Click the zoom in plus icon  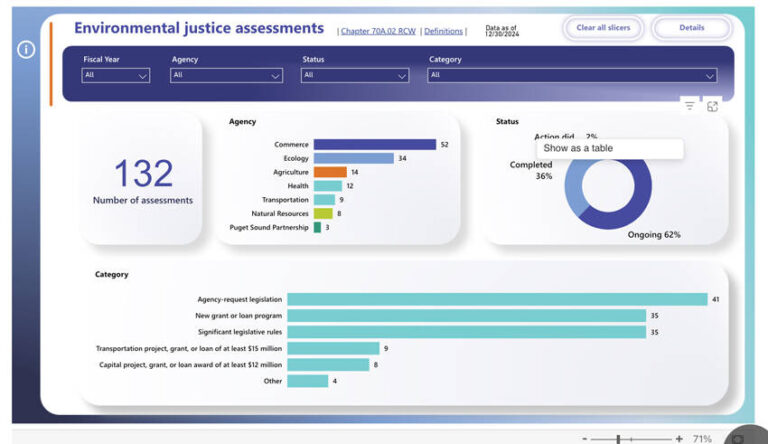click(x=679, y=438)
